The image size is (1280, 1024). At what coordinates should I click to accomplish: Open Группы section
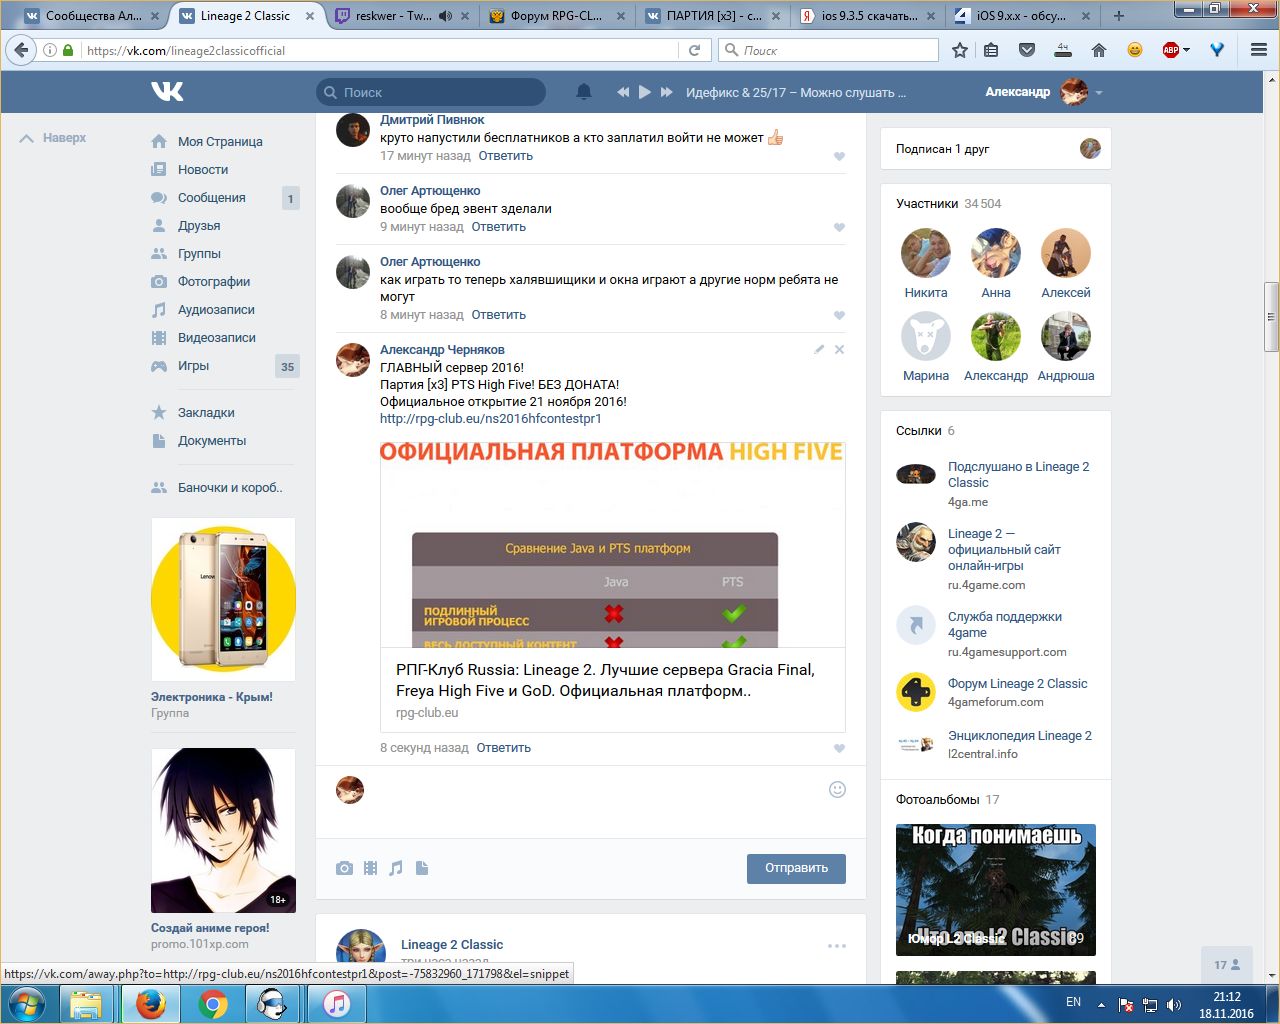(x=199, y=253)
